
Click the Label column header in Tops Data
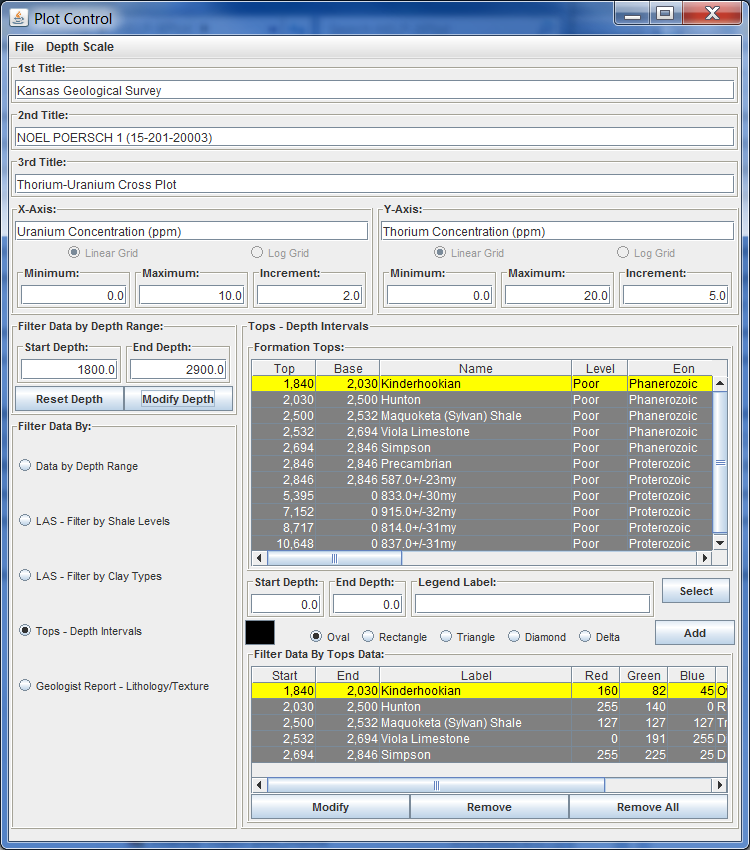476,675
